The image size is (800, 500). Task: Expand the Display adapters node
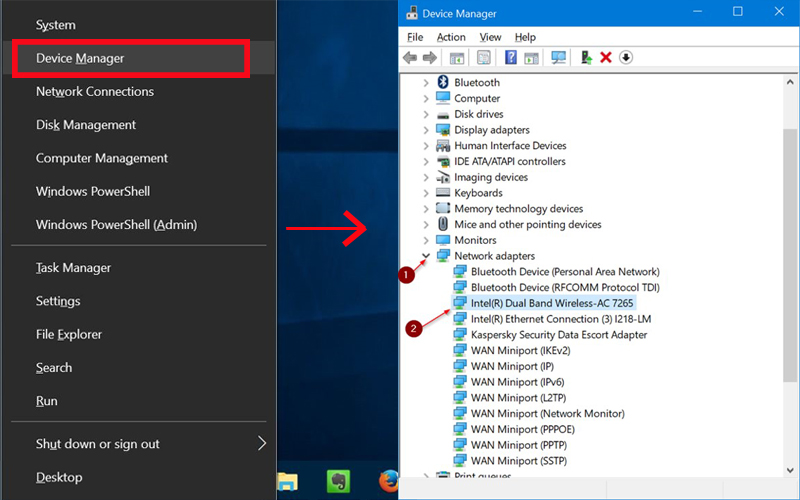point(427,130)
